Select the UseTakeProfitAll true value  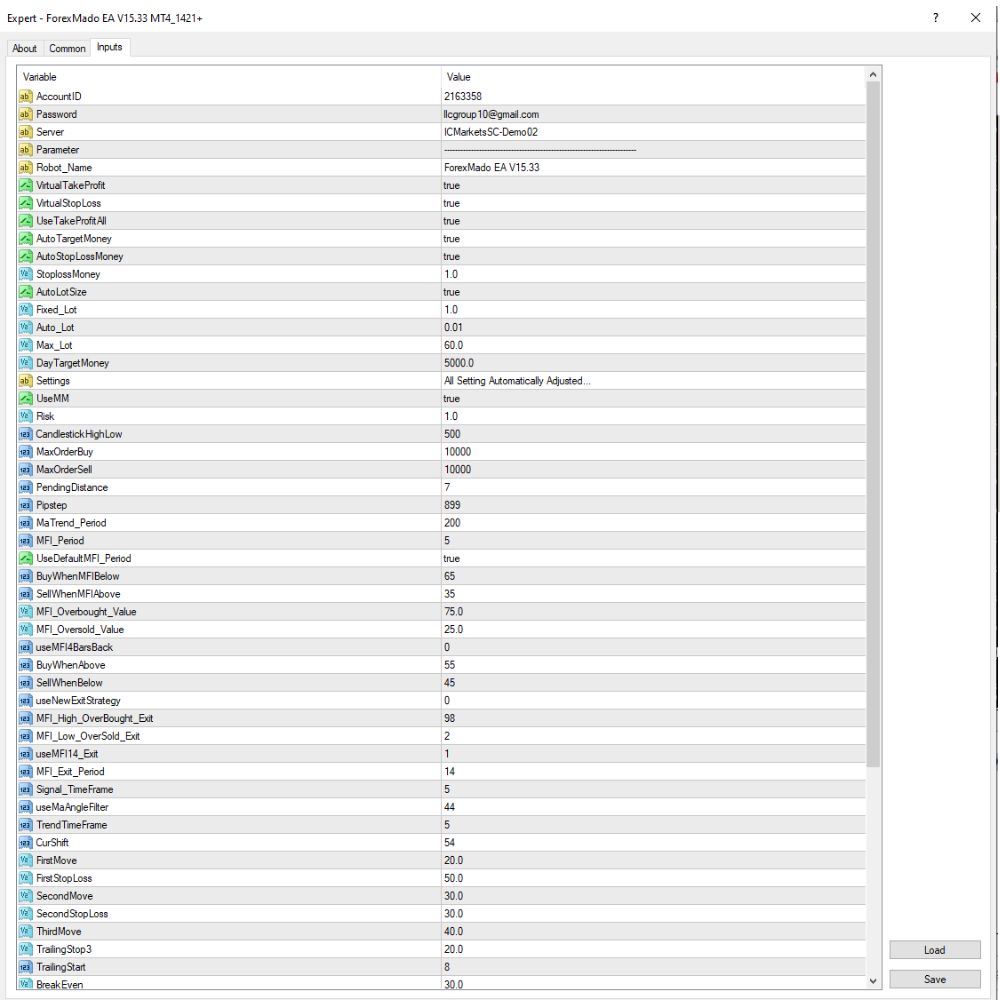(452, 221)
